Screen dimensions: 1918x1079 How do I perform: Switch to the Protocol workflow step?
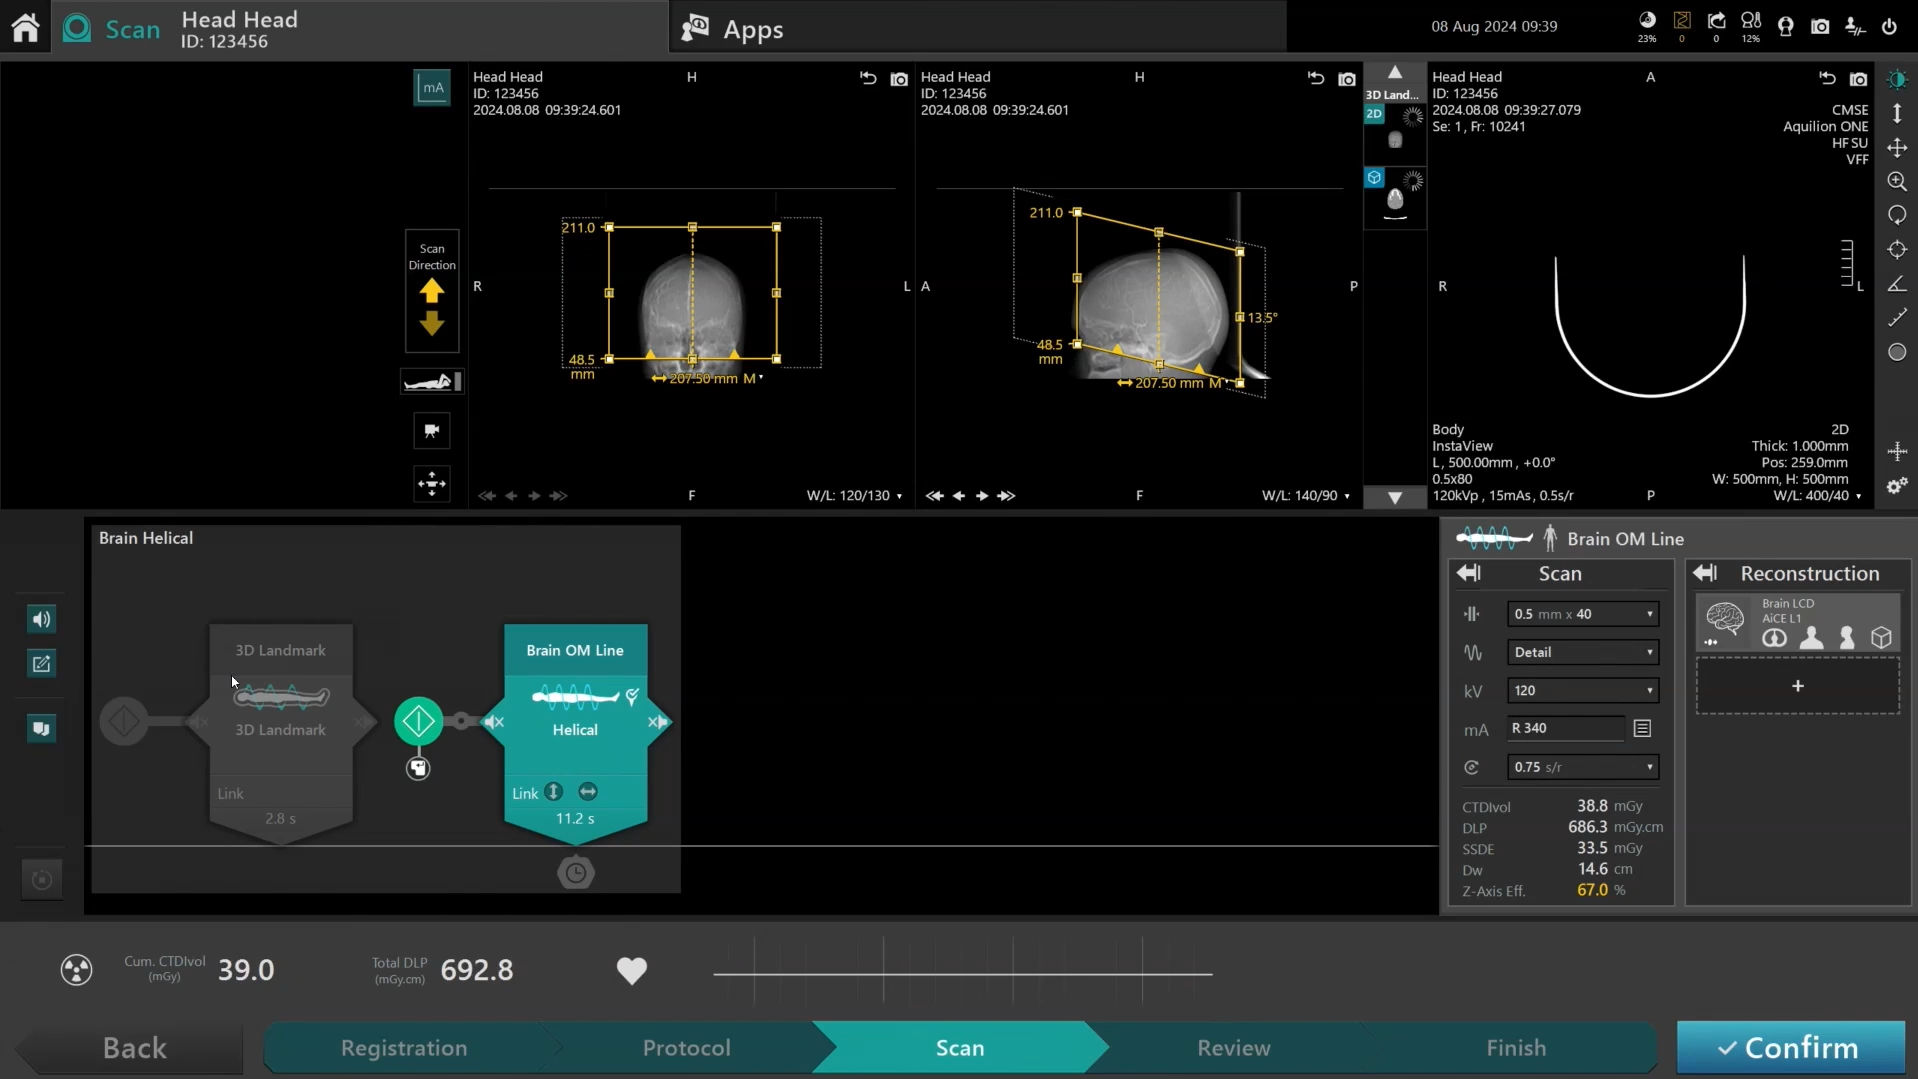[x=686, y=1048]
